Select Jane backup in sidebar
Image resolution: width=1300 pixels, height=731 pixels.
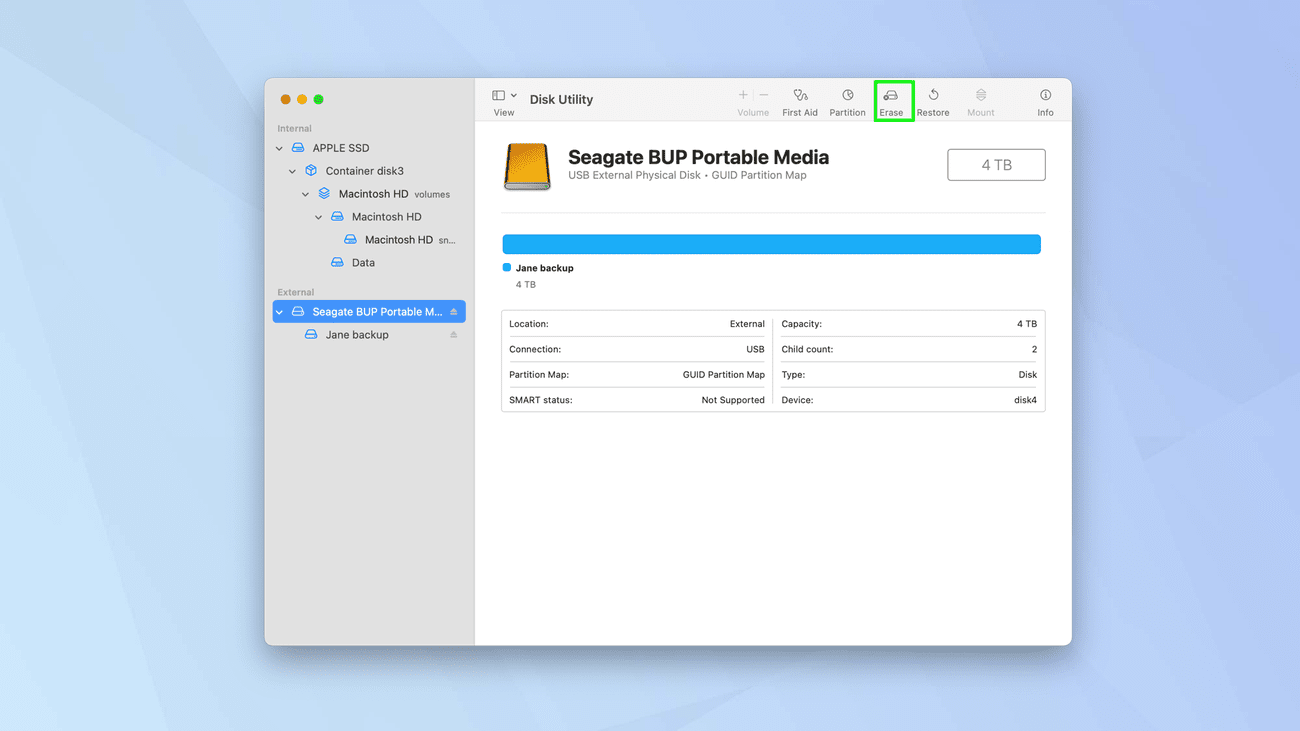tap(357, 335)
